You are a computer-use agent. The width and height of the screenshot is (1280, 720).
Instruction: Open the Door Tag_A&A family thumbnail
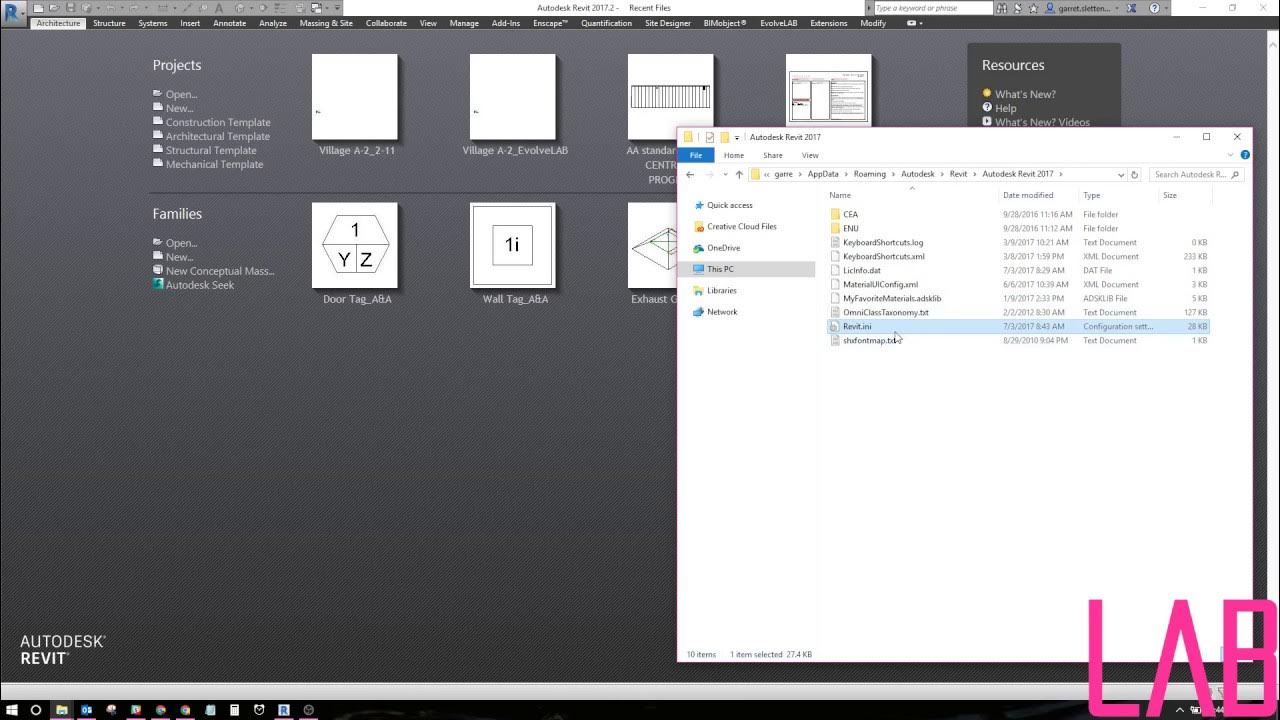pos(355,246)
